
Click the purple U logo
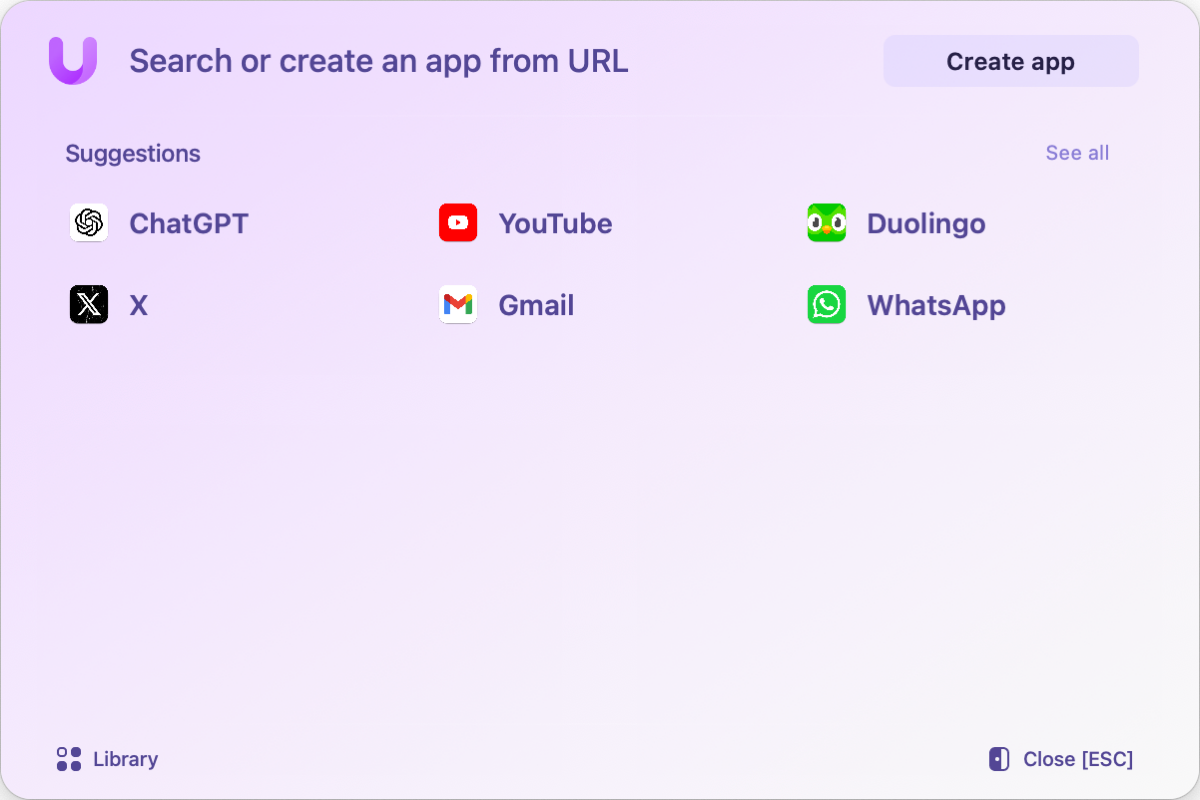tap(73, 61)
